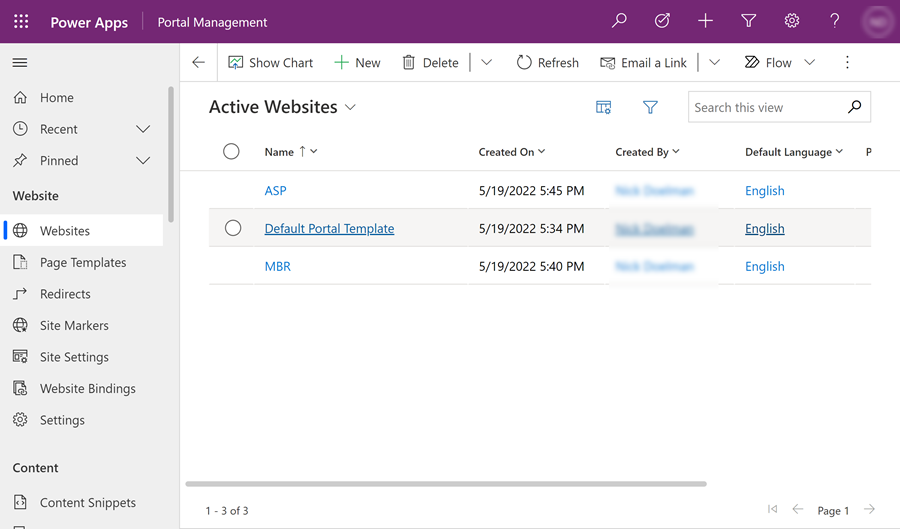Click English link in the MBR row

(x=765, y=266)
